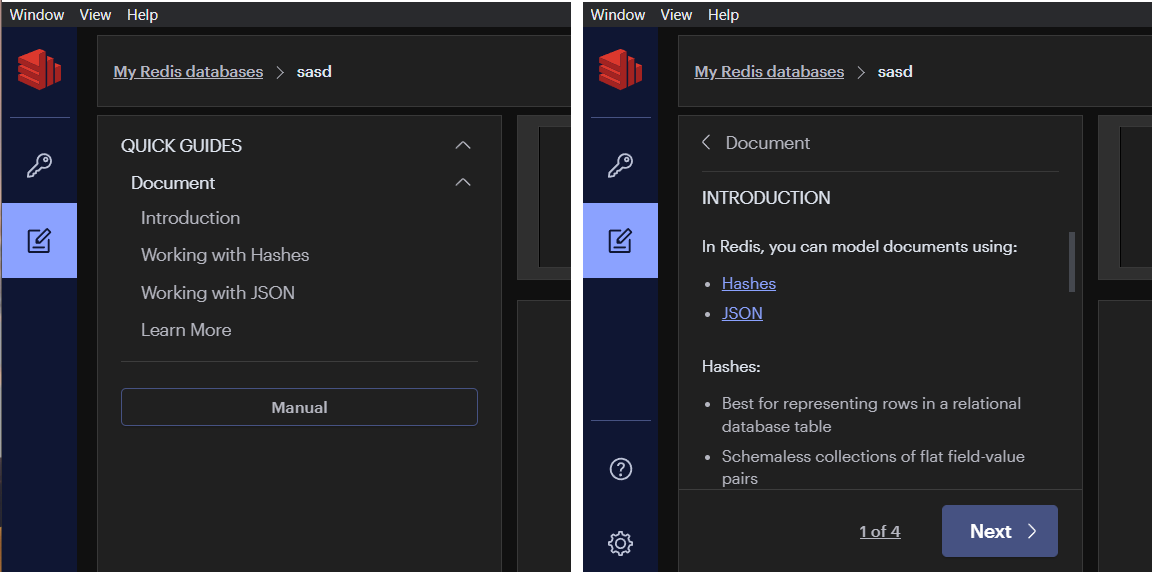This screenshot has width=1152, height=572.
Task: Click the Document tree group label
Action: (173, 183)
